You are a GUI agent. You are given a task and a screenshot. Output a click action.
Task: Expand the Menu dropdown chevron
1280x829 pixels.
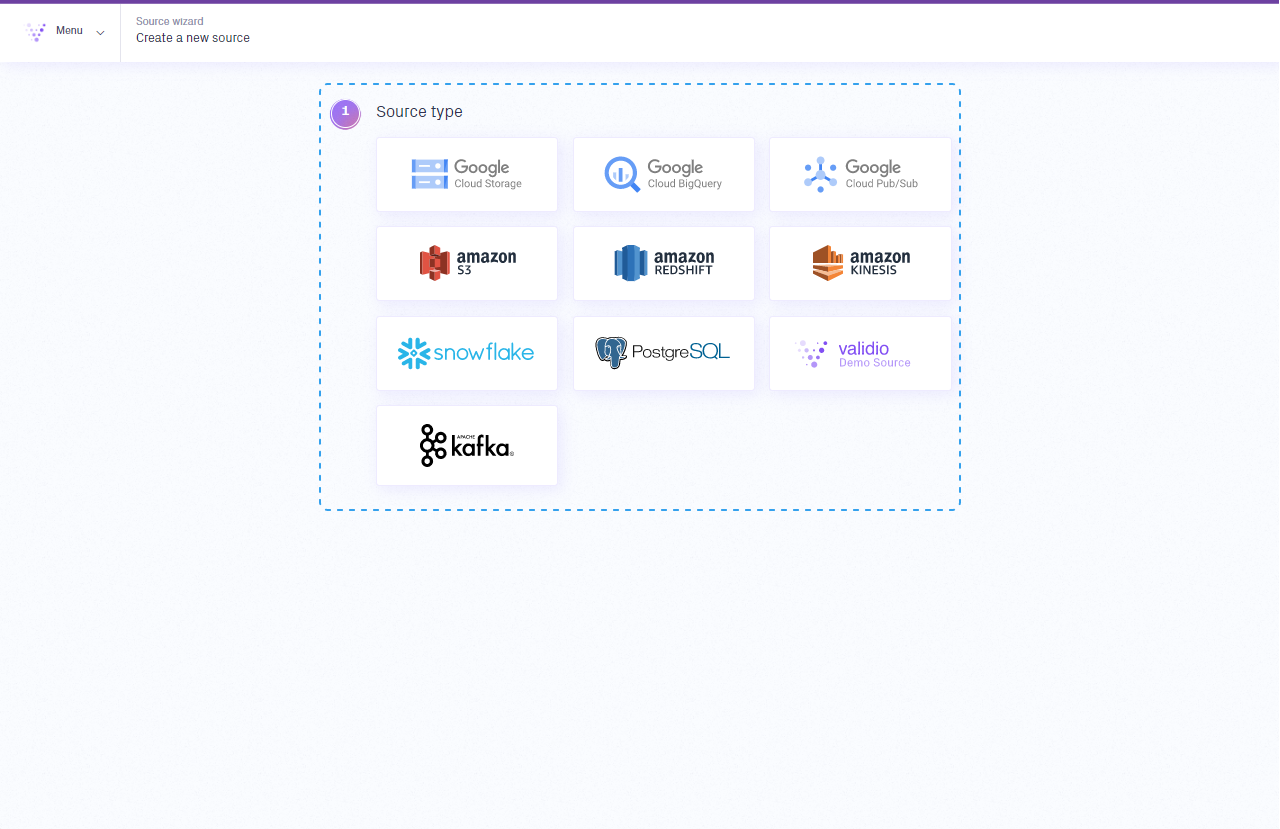click(100, 33)
